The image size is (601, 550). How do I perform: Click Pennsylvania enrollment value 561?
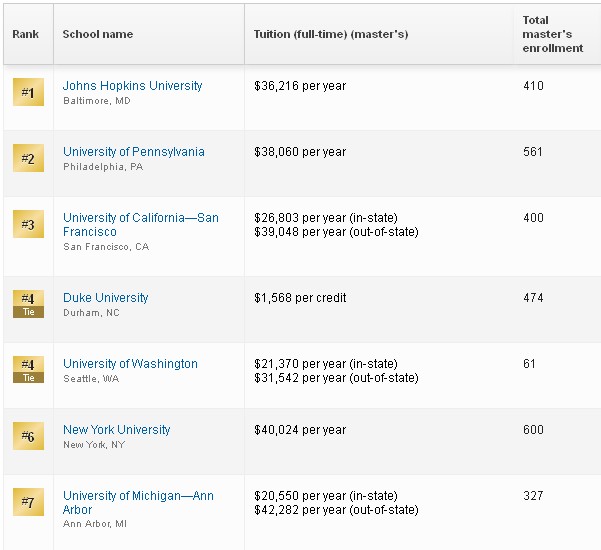(533, 152)
